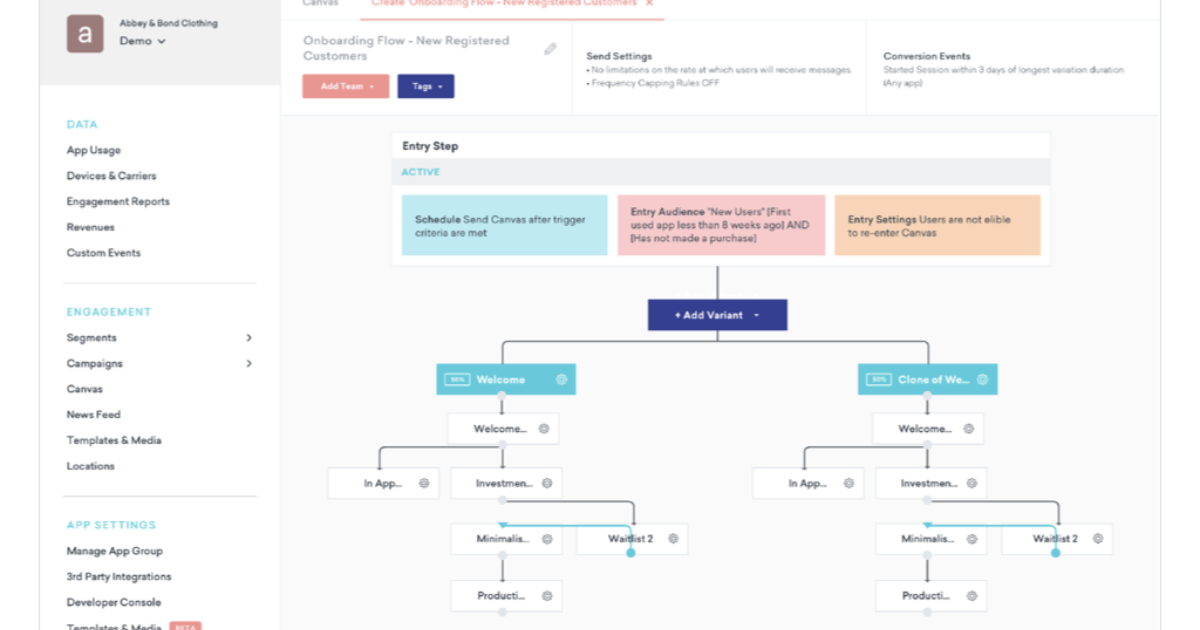Click gear on the Minimalis... step

coord(547,539)
